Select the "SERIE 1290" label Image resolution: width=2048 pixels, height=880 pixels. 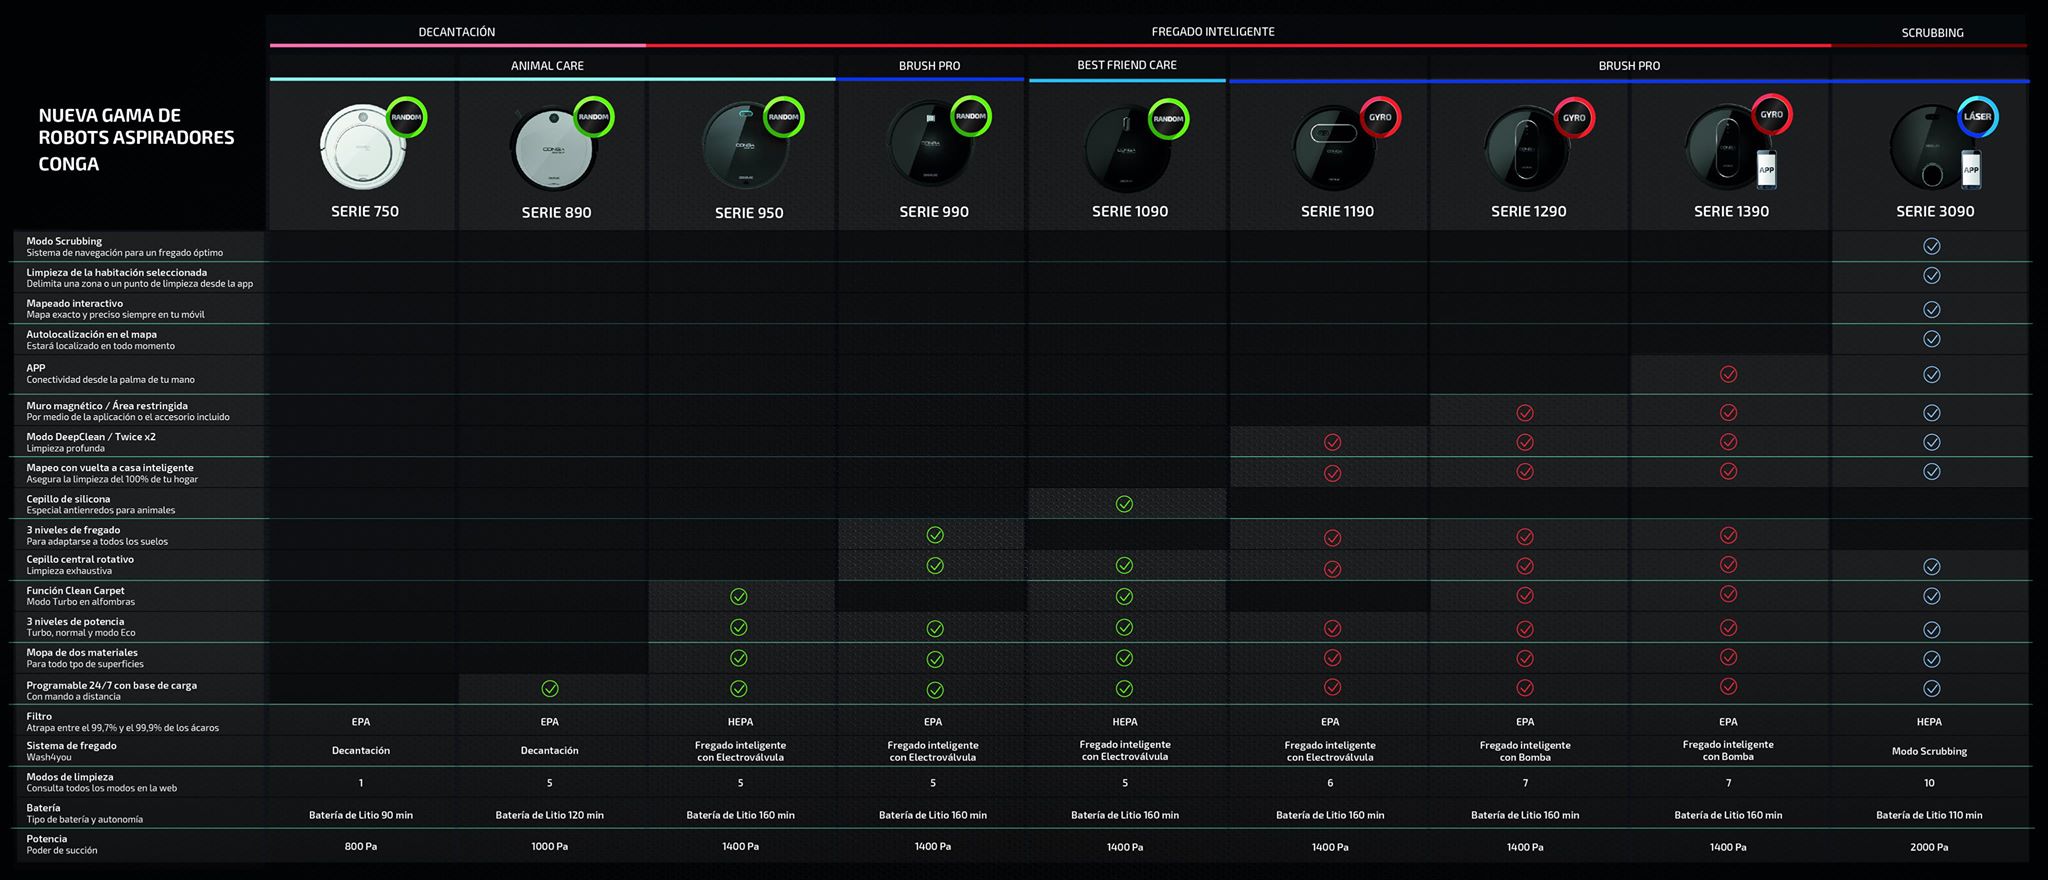coord(1529,211)
